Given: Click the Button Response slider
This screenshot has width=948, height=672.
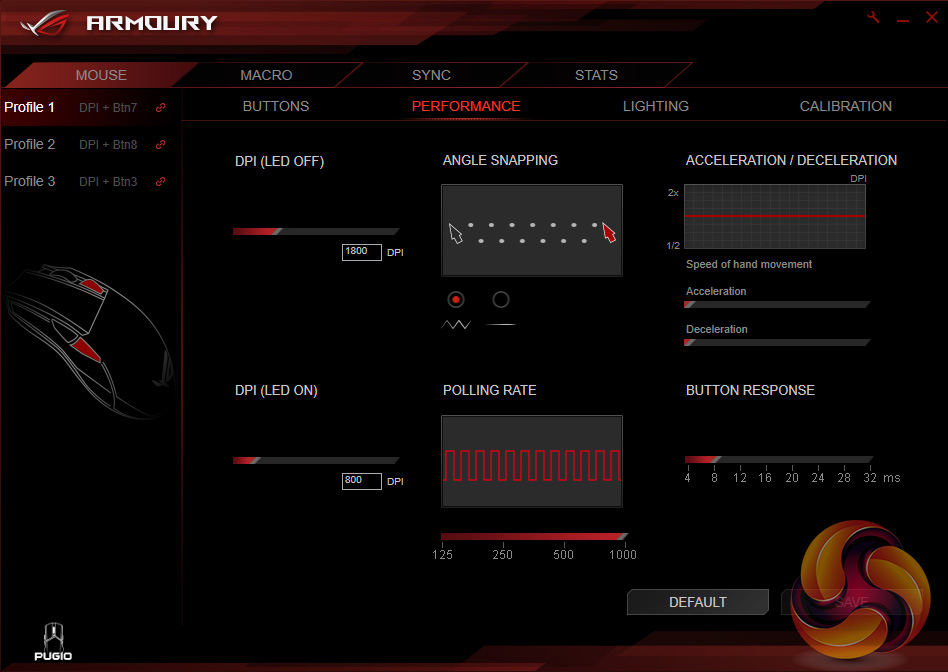Looking at the screenshot, I should 779,460.
